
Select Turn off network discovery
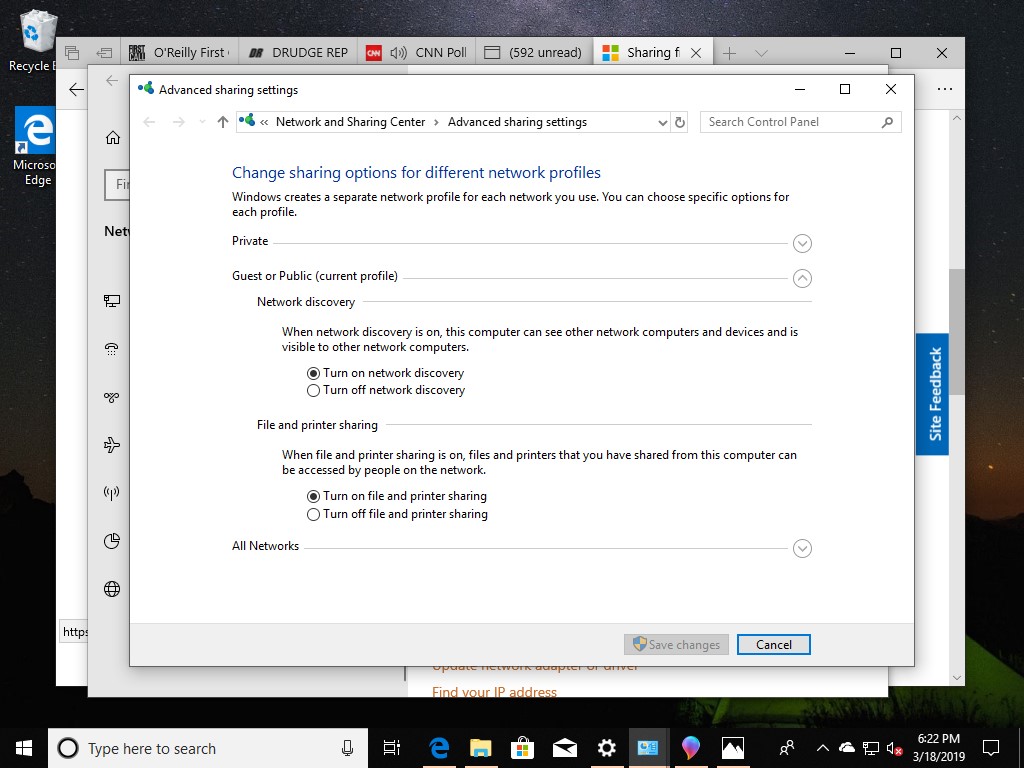(386, 390)
